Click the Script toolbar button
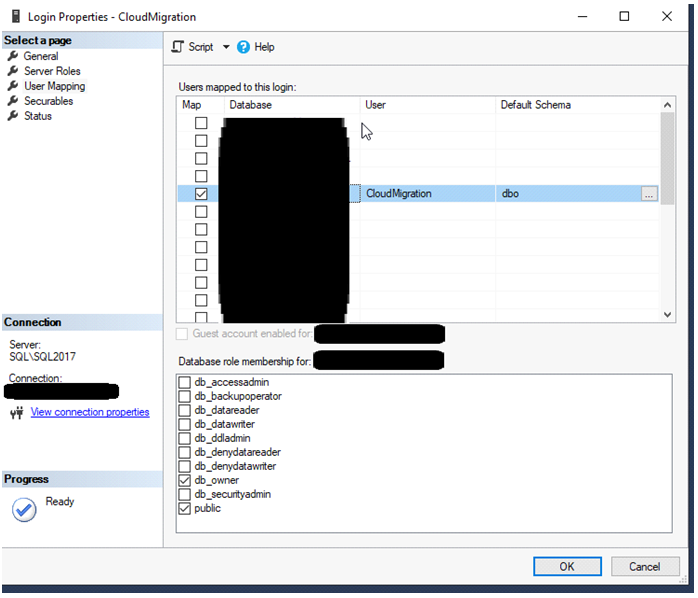The width and height of the screenshot is (698, 598). point(192,47)
